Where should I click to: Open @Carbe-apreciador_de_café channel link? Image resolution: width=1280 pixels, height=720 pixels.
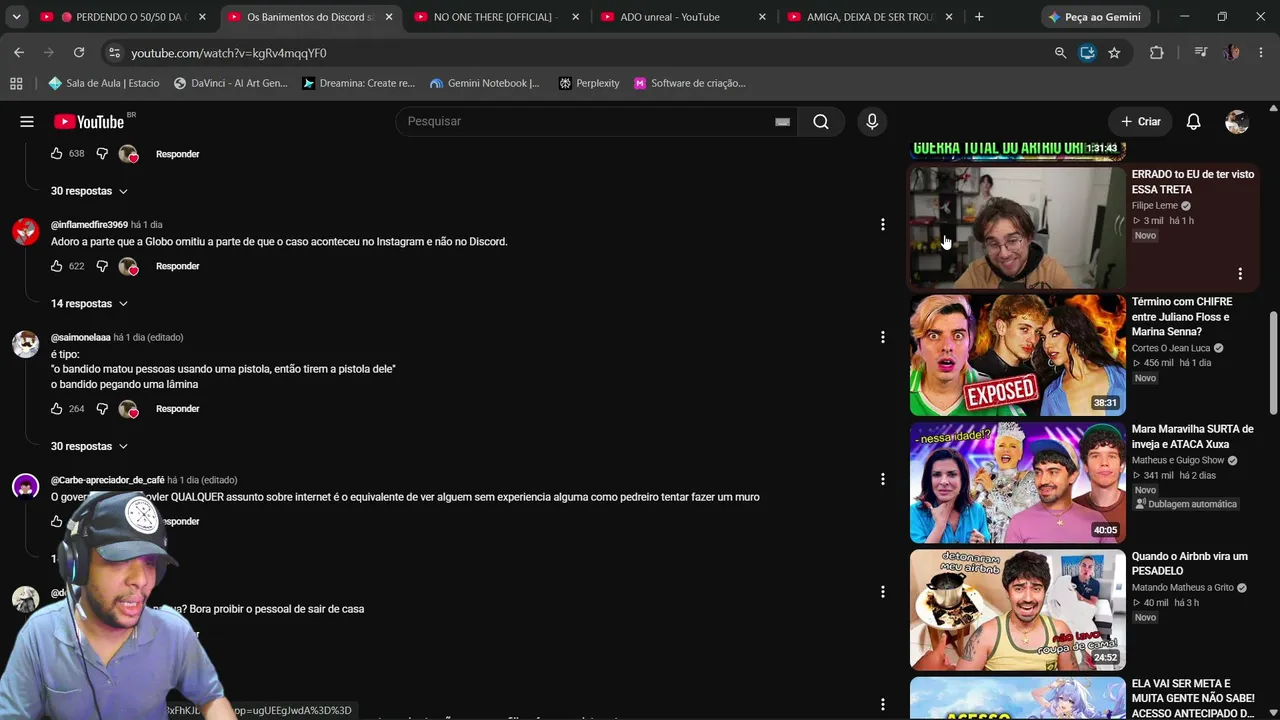tap(108, 480)
